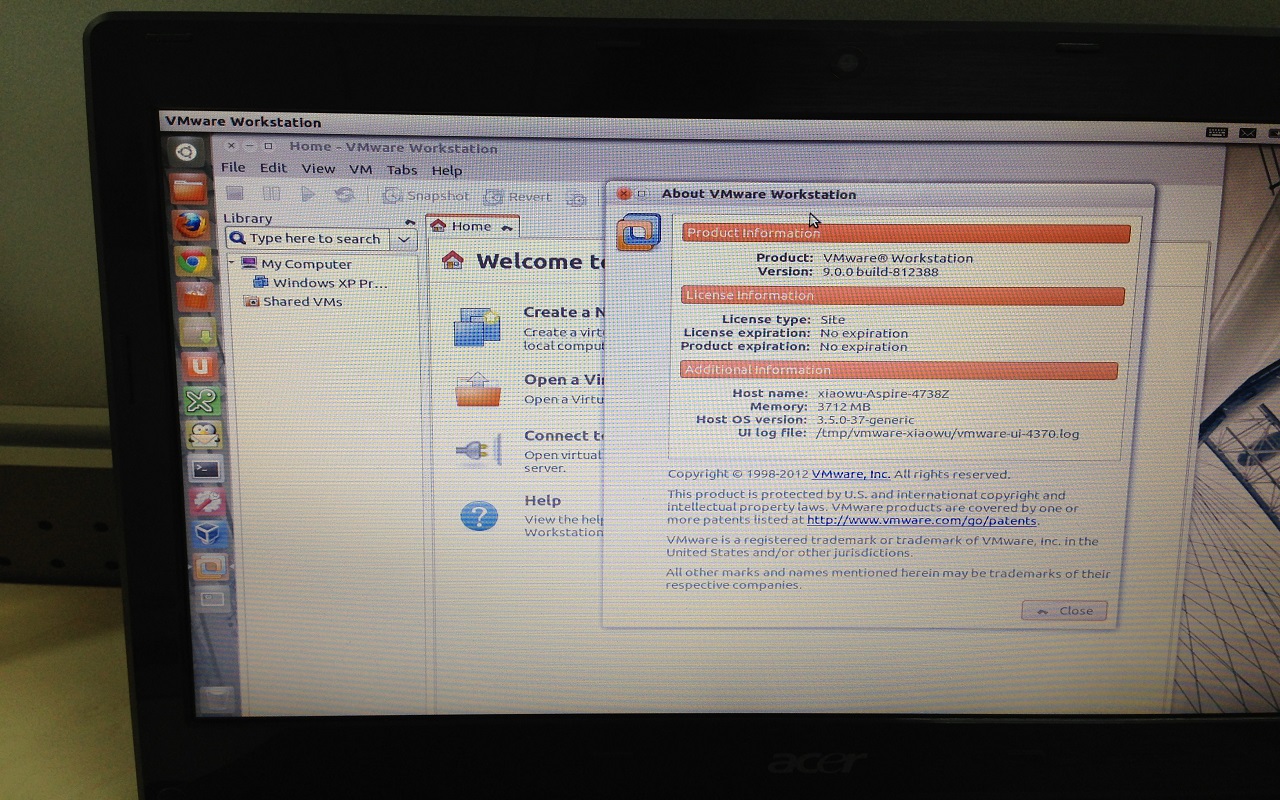Click the power off toolbar icon

click(235, 193)
